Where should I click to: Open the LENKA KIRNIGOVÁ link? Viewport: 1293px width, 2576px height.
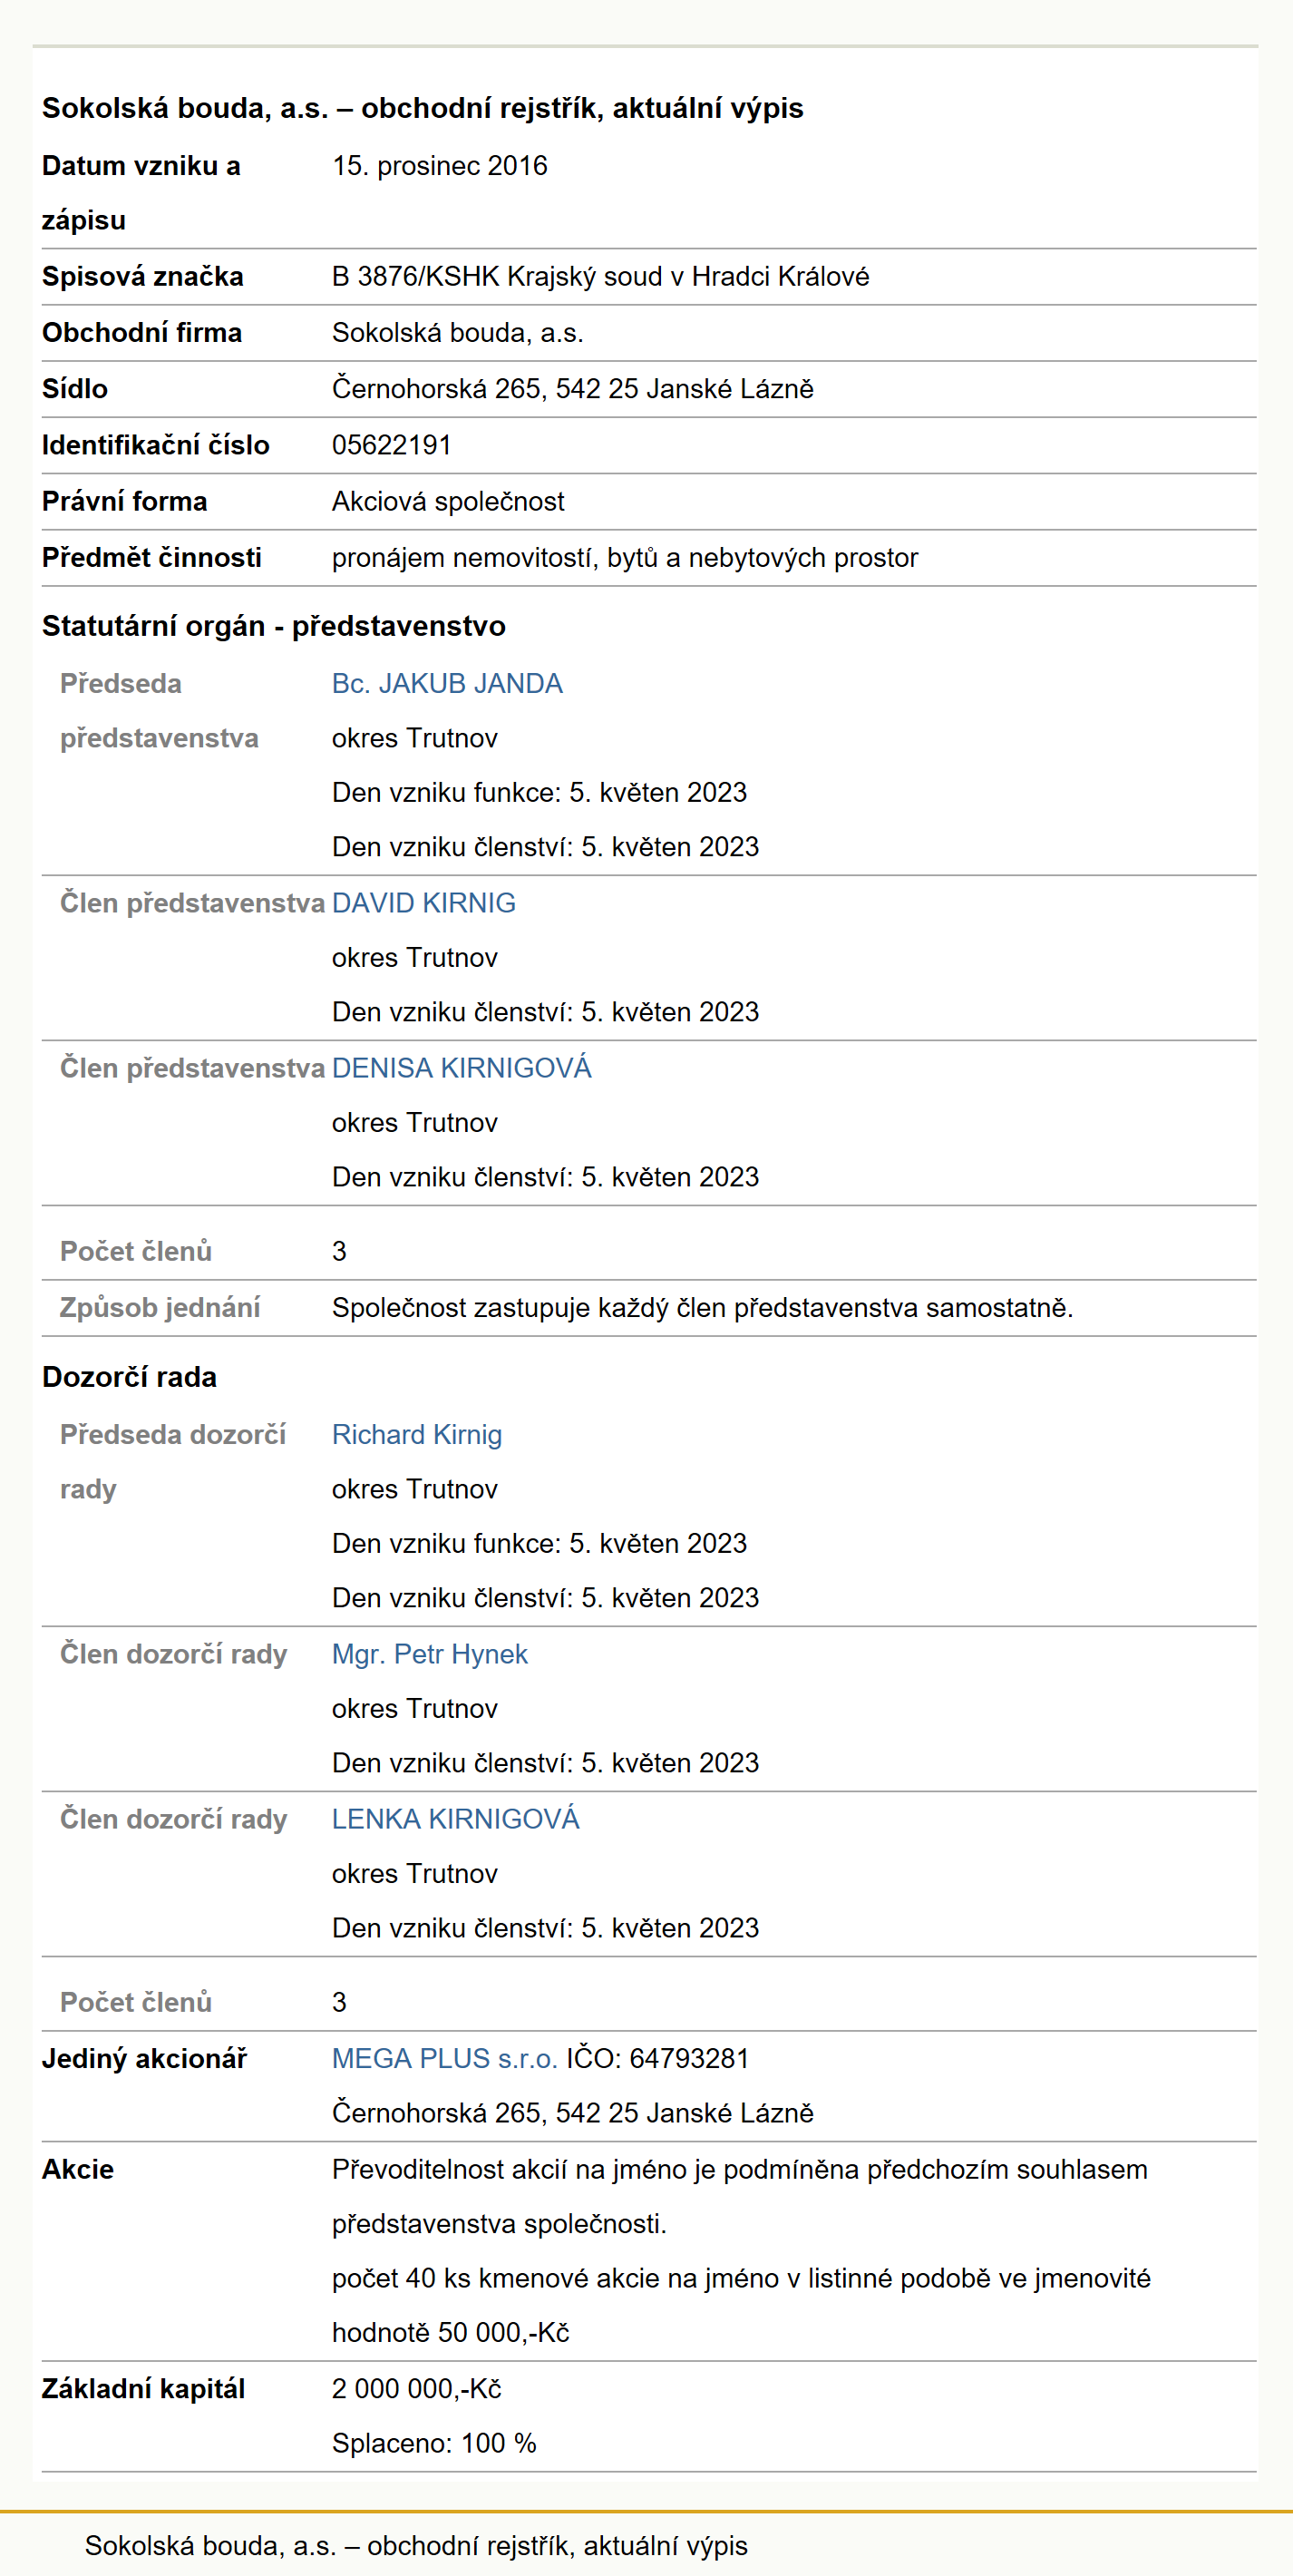[456, 1819]
